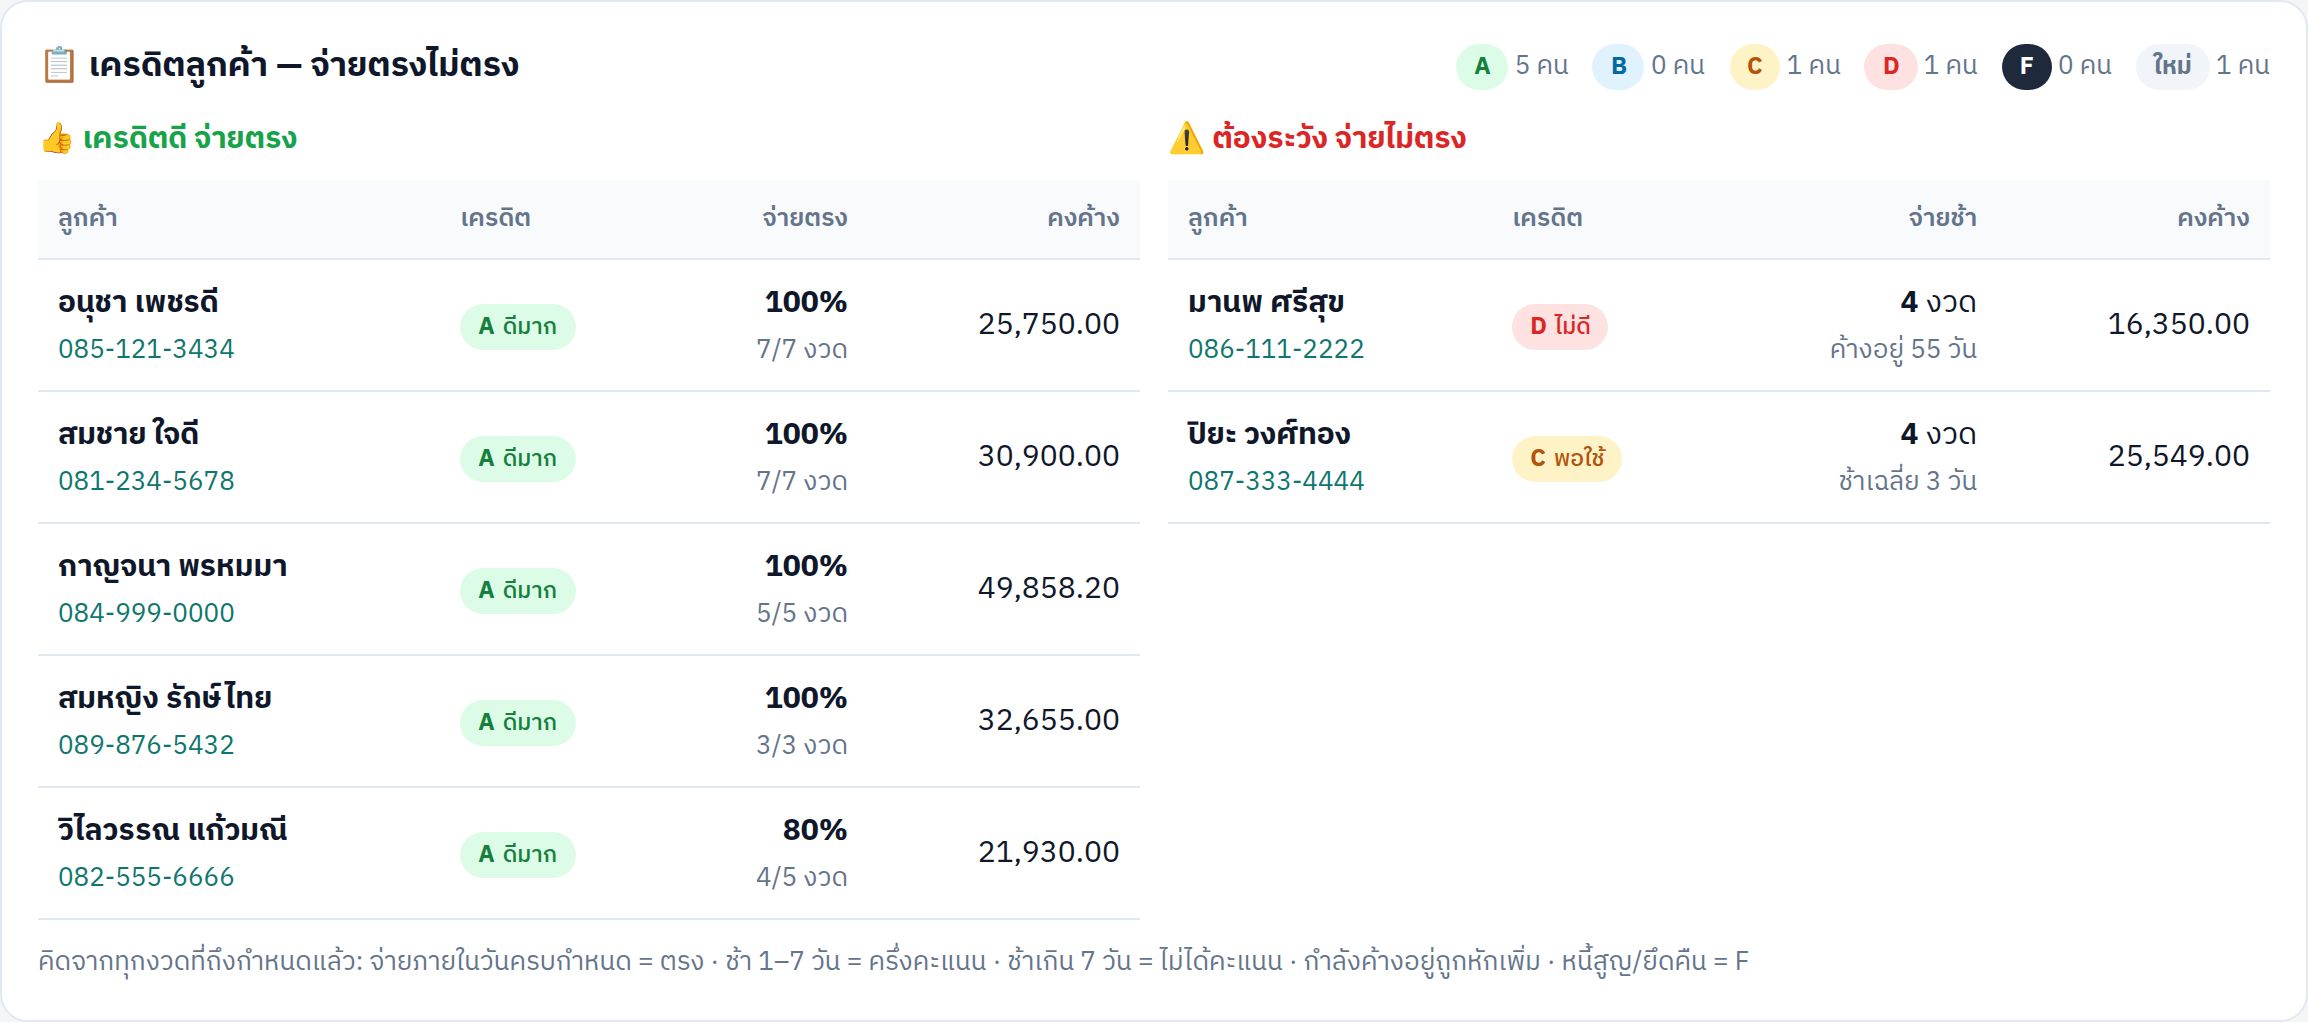This screenshot has width=2308, height=1022.
Task: Open customer วิไลวรรณ แก้วมณี
Action: click(x=173, y=829)
